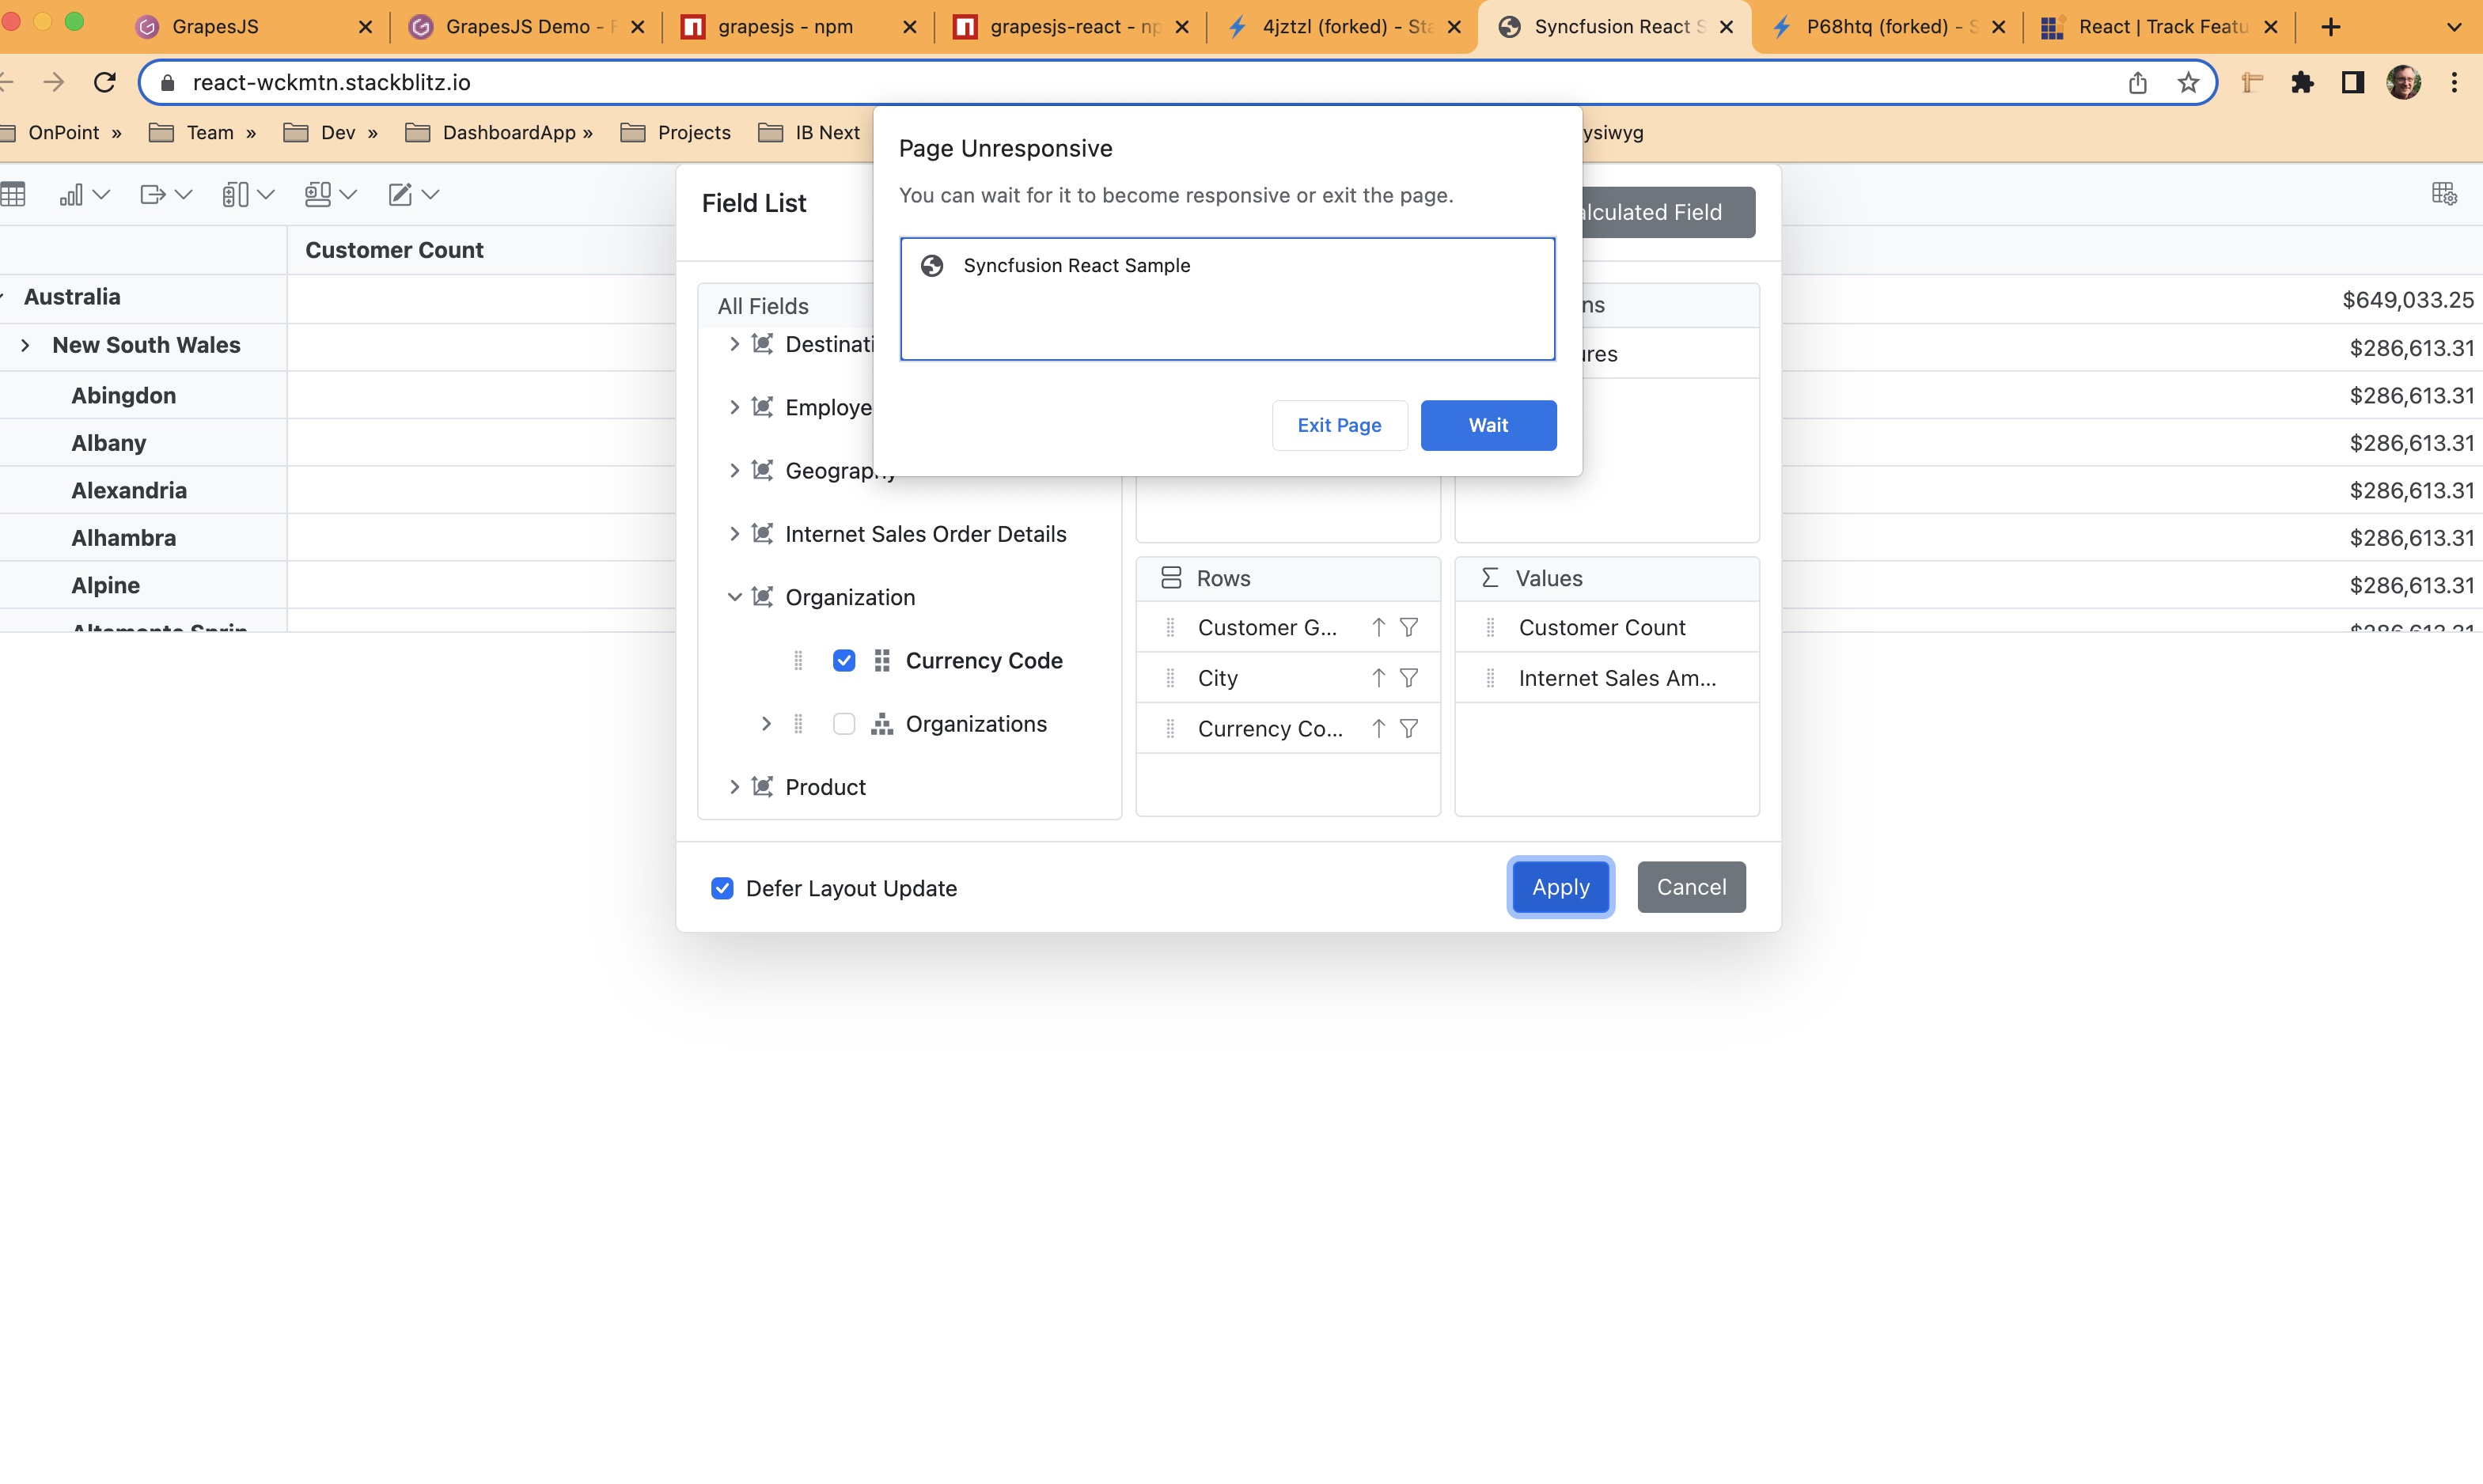Open the chart type toolbar icon

[x=72, y=194]
